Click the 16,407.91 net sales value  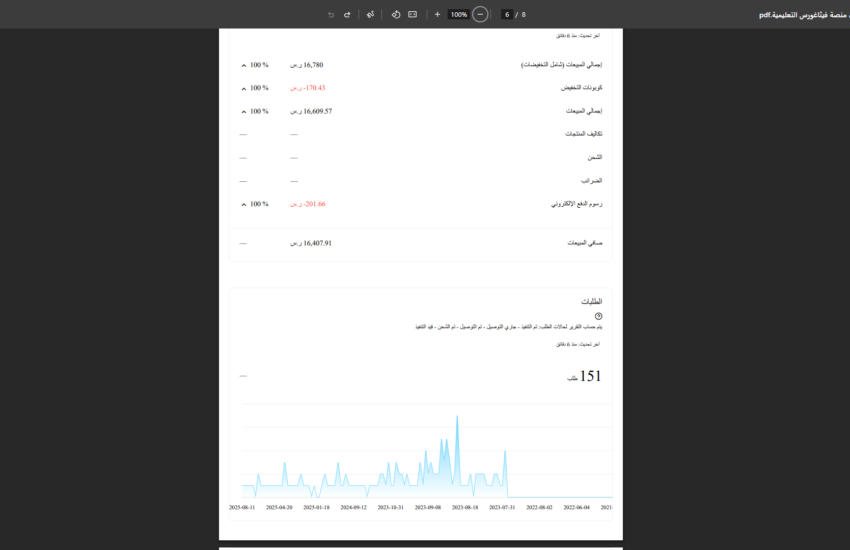[317, 243]
